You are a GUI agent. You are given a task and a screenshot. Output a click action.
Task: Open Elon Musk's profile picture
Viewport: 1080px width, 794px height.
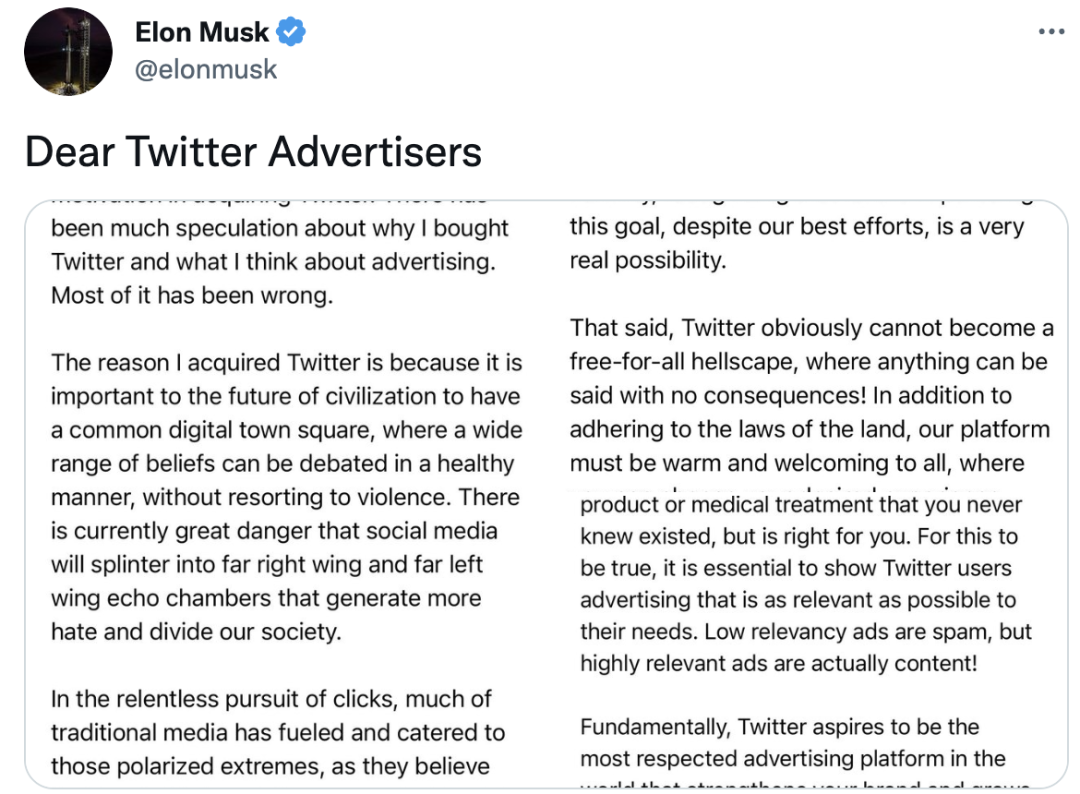[x=68, y=52]
